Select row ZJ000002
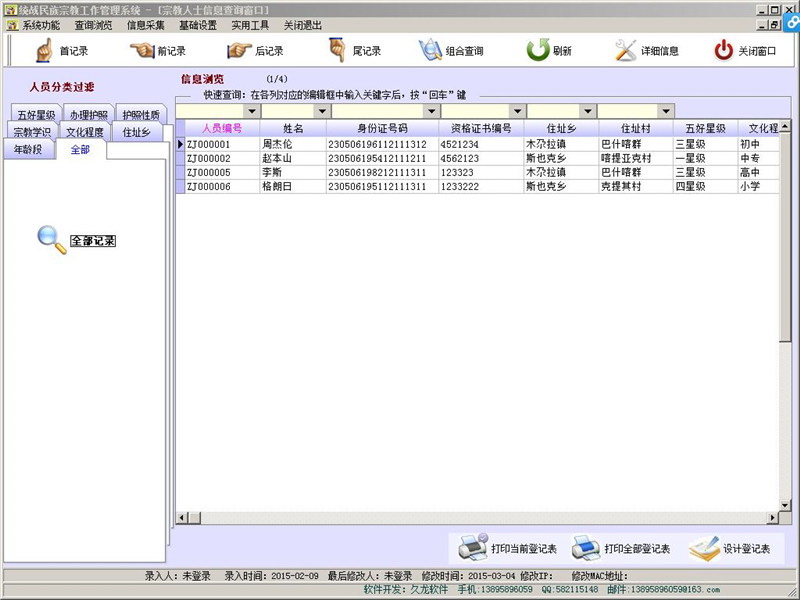 click(477, 159)
